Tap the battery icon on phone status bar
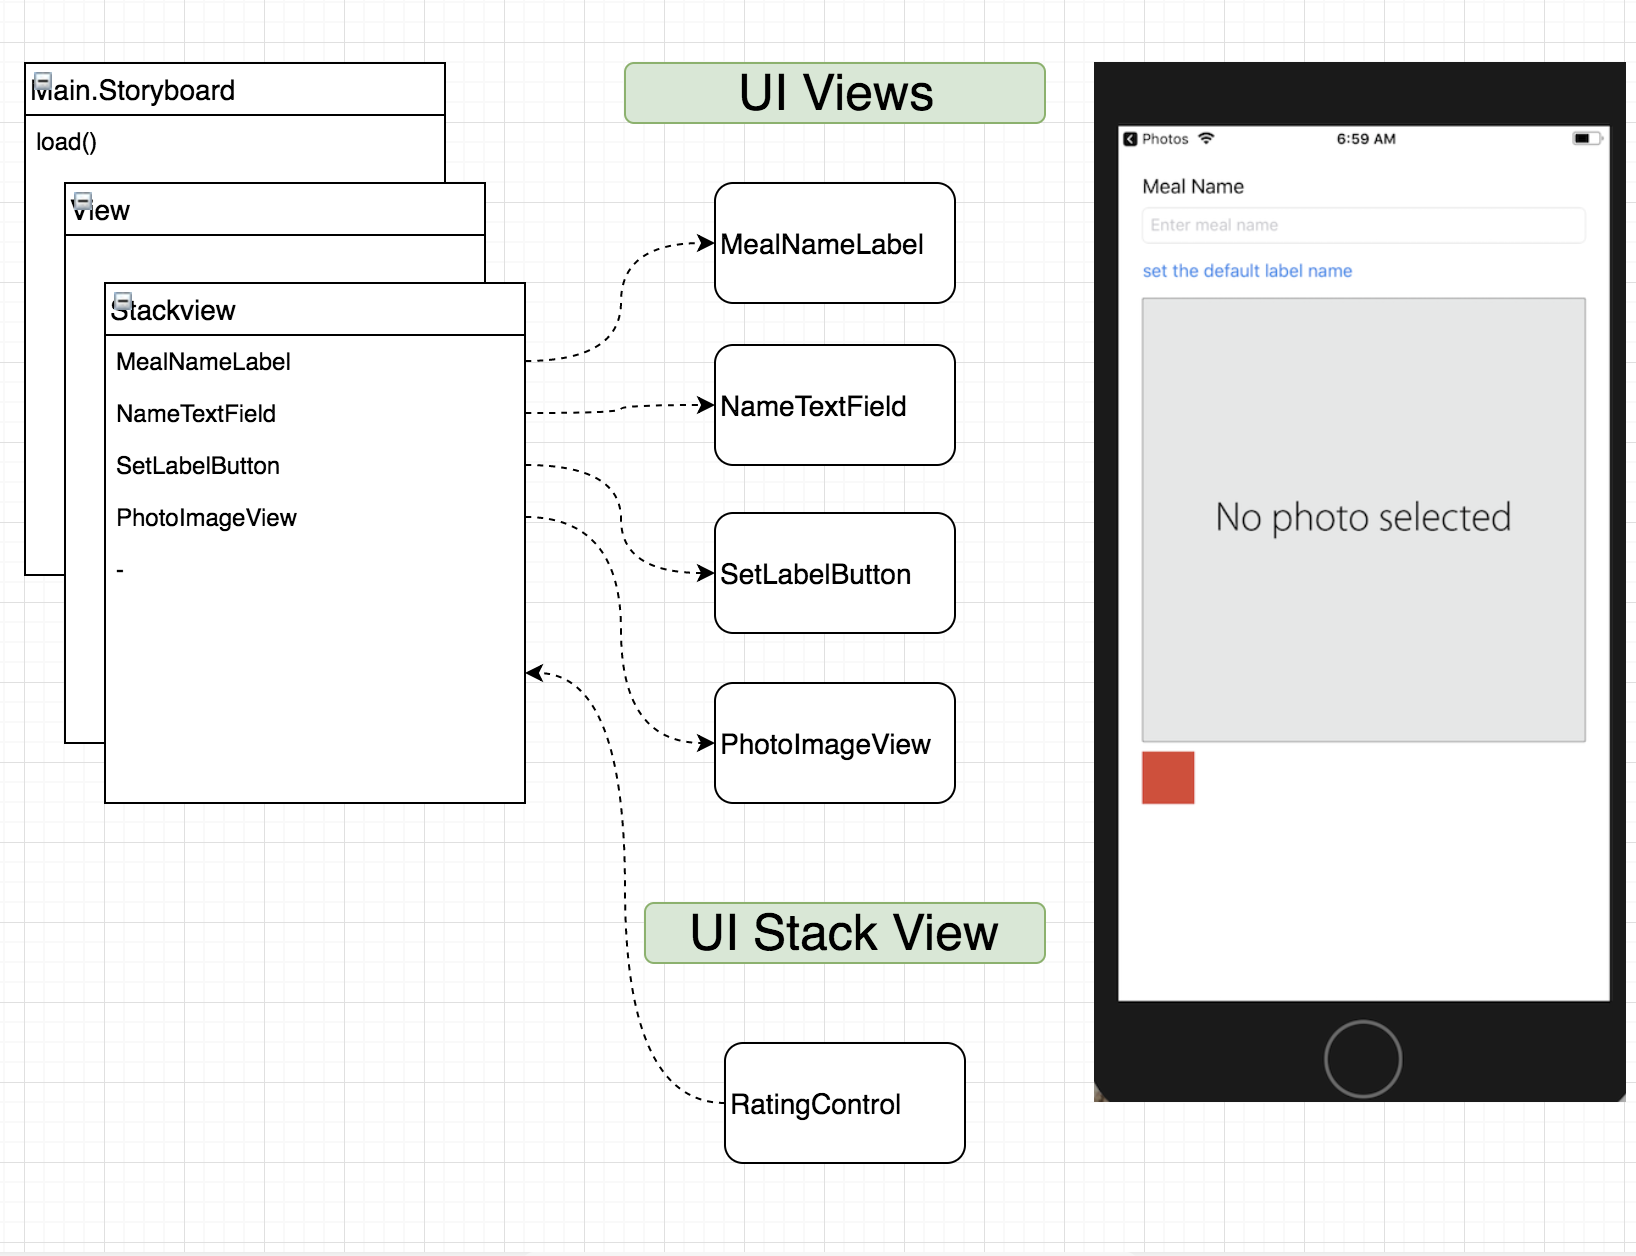The image size is (1636, 1256). 1588,138
